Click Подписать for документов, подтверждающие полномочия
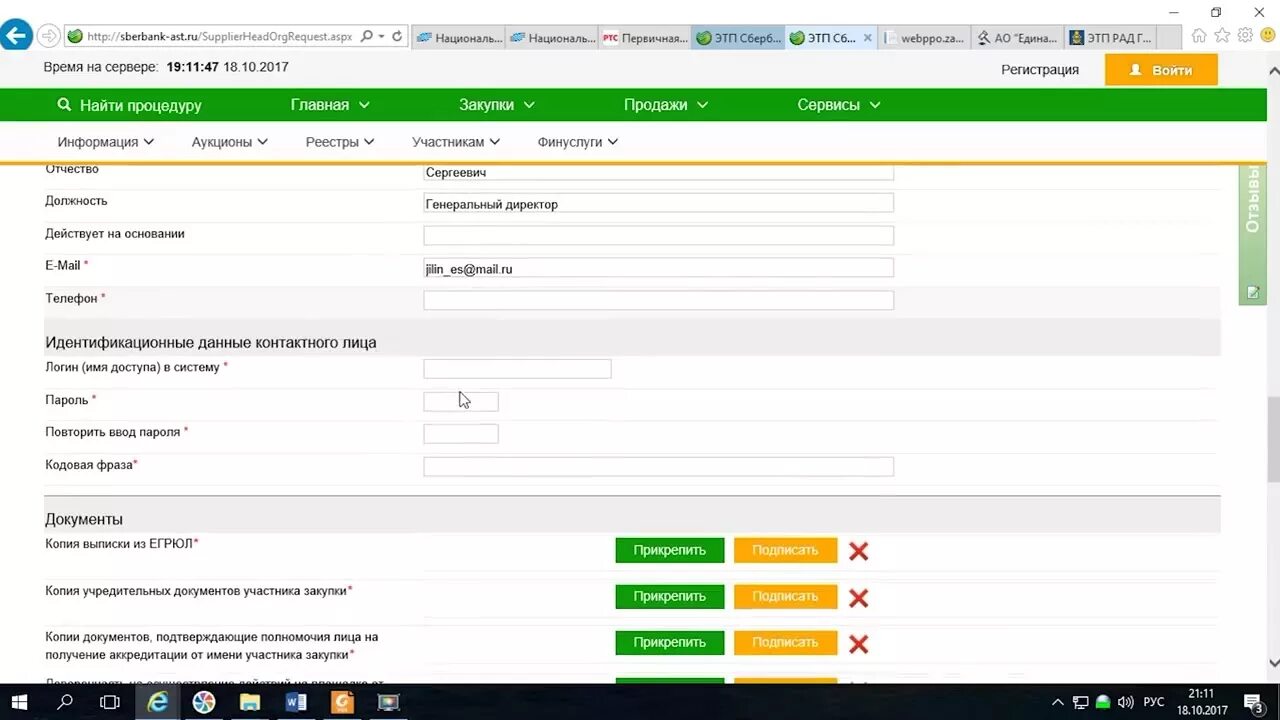Viewport: 1280px width, 720px height. point(785,642)
